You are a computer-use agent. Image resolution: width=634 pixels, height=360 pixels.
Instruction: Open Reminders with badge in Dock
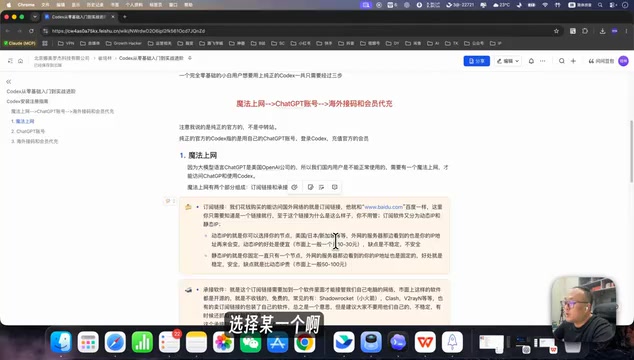pos(169,342)
